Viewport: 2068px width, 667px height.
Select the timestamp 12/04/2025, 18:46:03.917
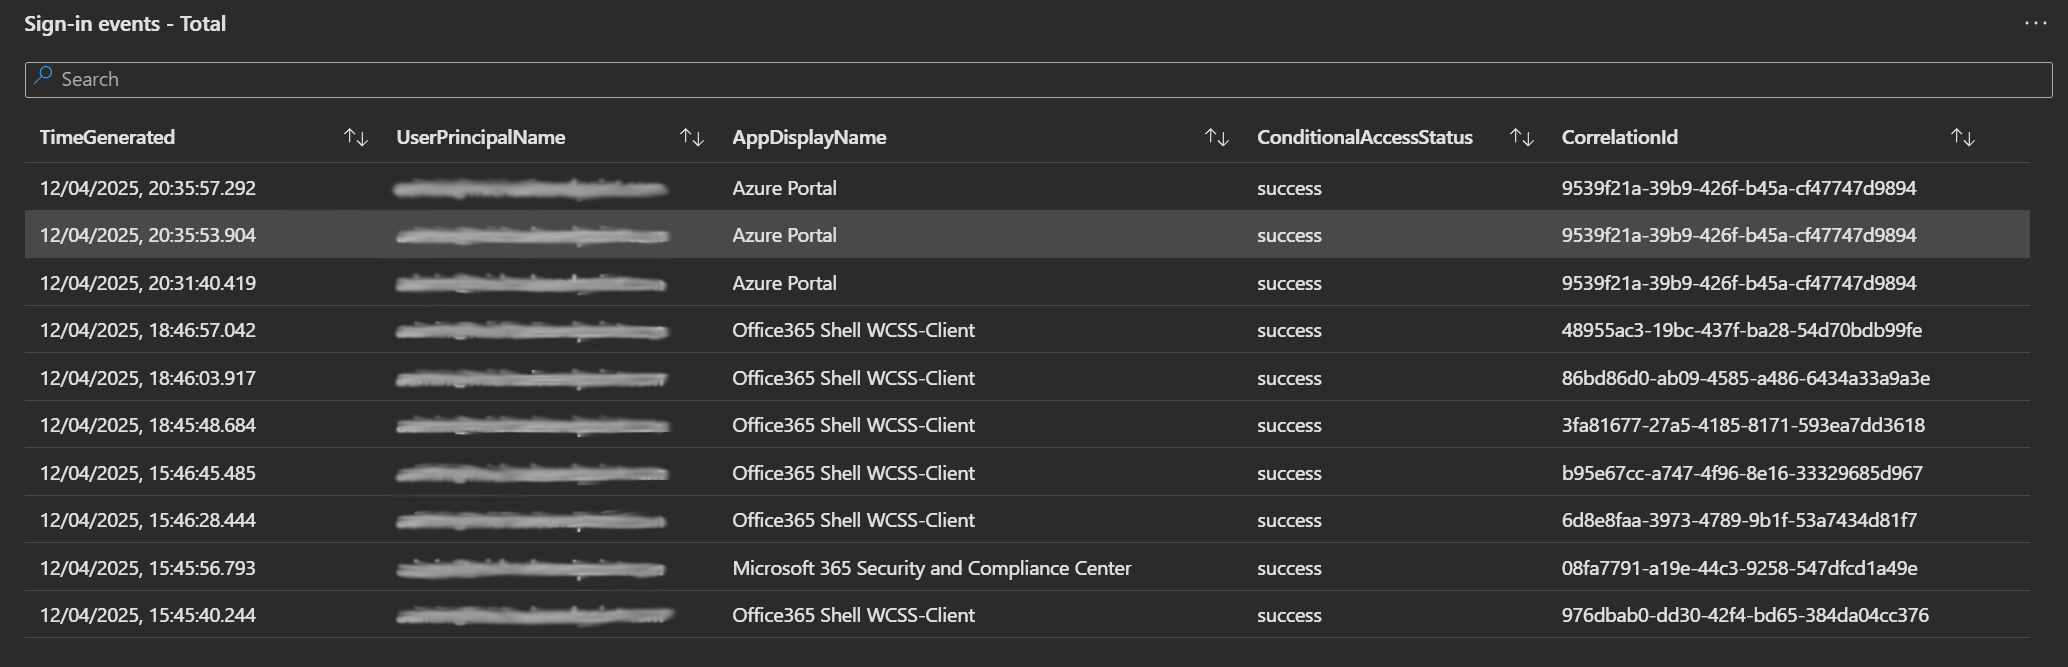(x=148, y=378)
